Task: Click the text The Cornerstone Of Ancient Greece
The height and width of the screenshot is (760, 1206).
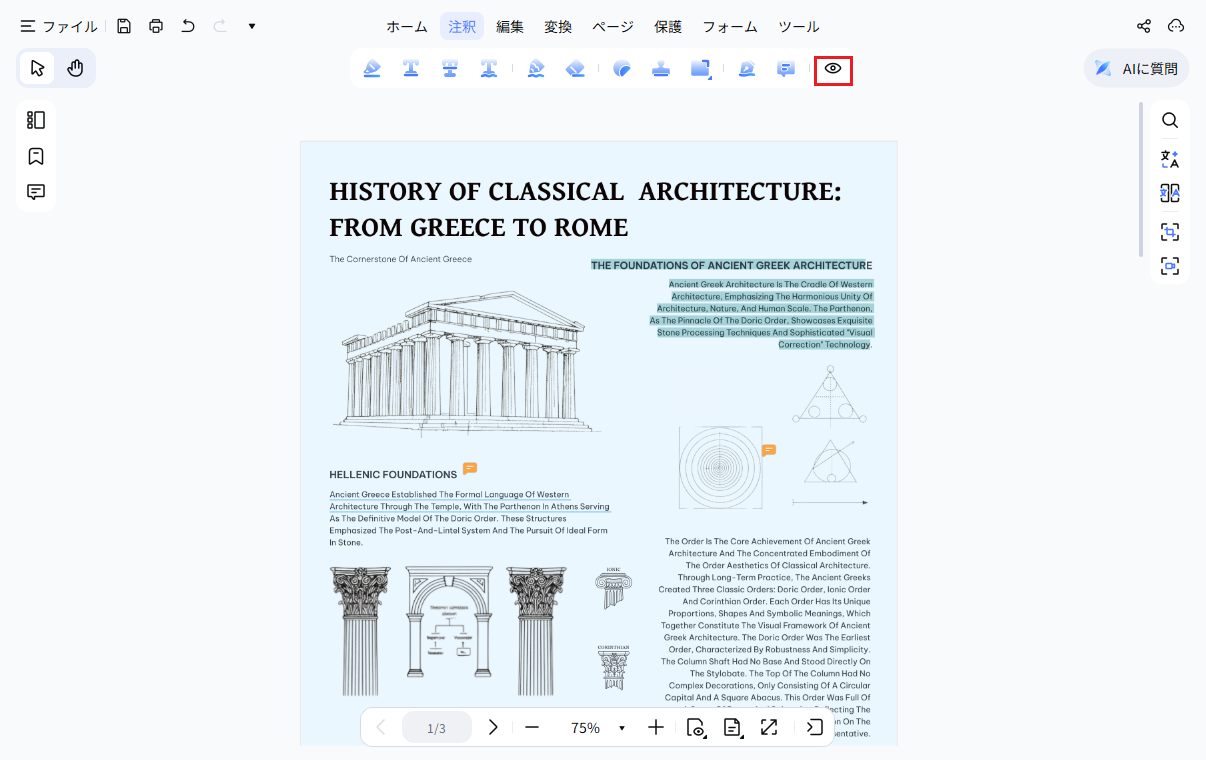Action: pyautogui.click(x=400, y=259)
